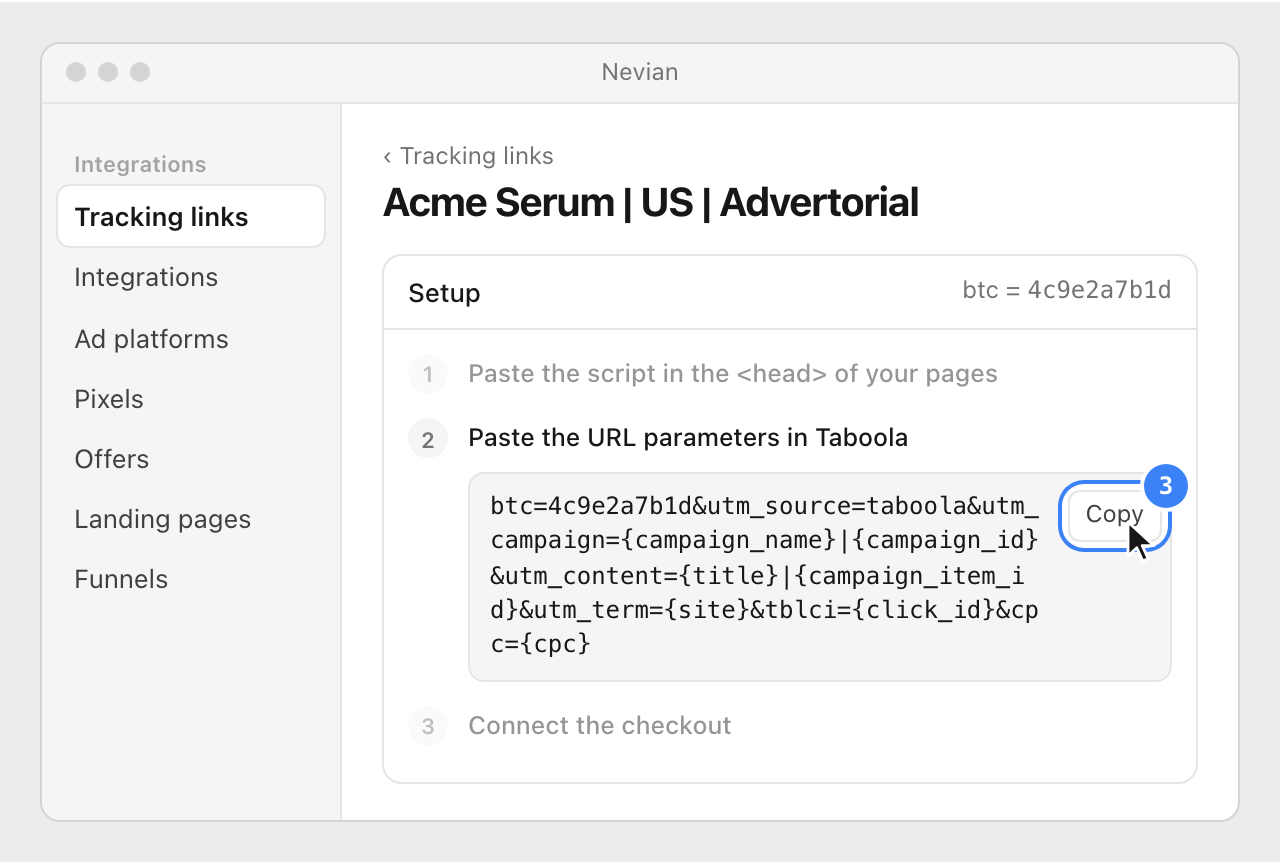Maximize the Nevian window
This screenshot has width=1280, height=864.
[x=140, y=72]
